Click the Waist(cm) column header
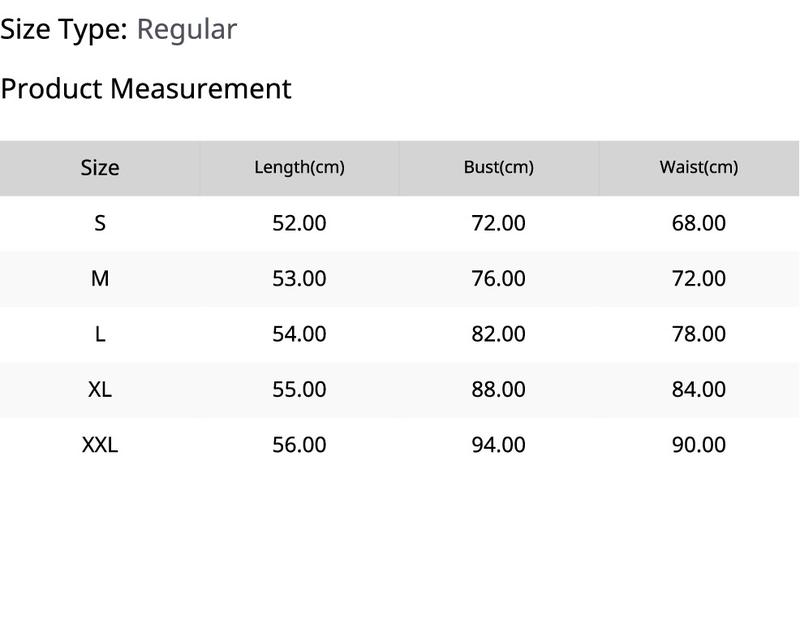 (x=698, y=167)
